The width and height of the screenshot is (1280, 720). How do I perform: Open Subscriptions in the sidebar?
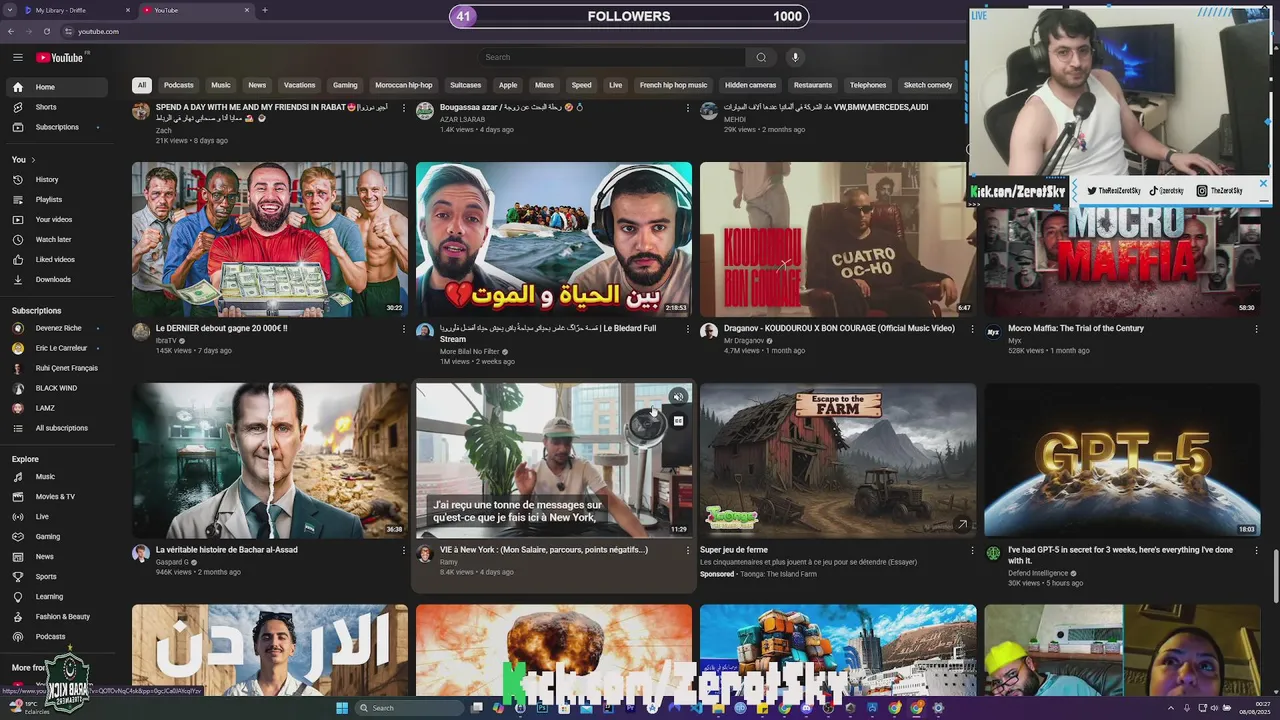pos(58,127)
